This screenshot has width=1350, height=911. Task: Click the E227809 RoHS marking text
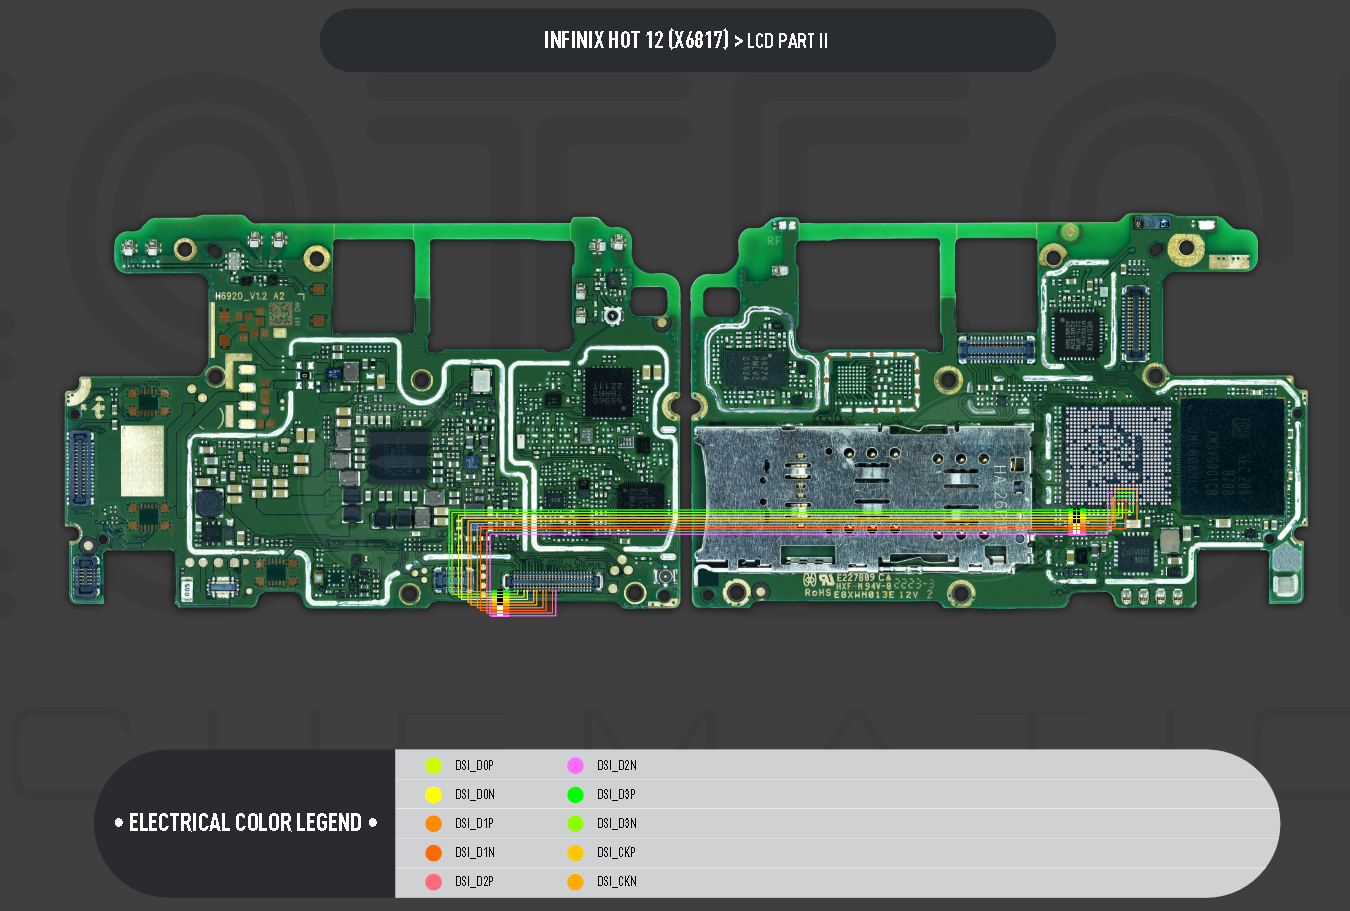pos(868,586)
